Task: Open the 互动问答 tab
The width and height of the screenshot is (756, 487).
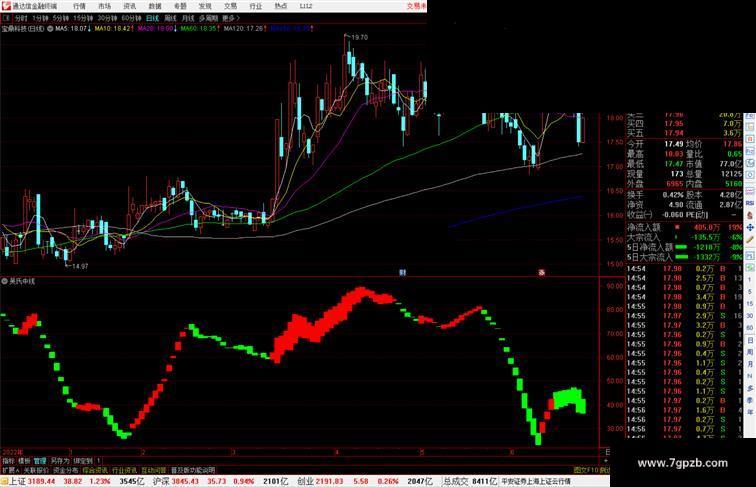Action: tap(154, 470)
